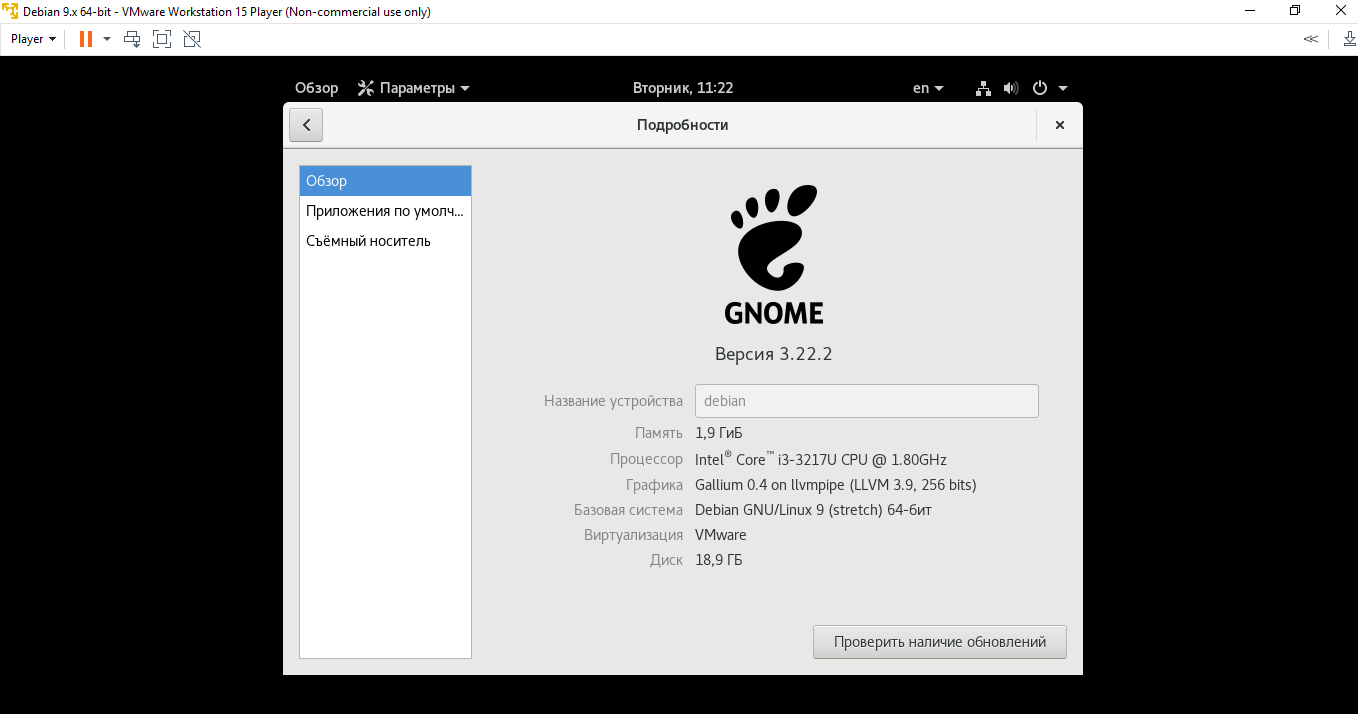The width and height of the screenshot is (1358, 714).
Task: Select Приложения по умолчанию in sidebar
Action: [x=385, y=211]
